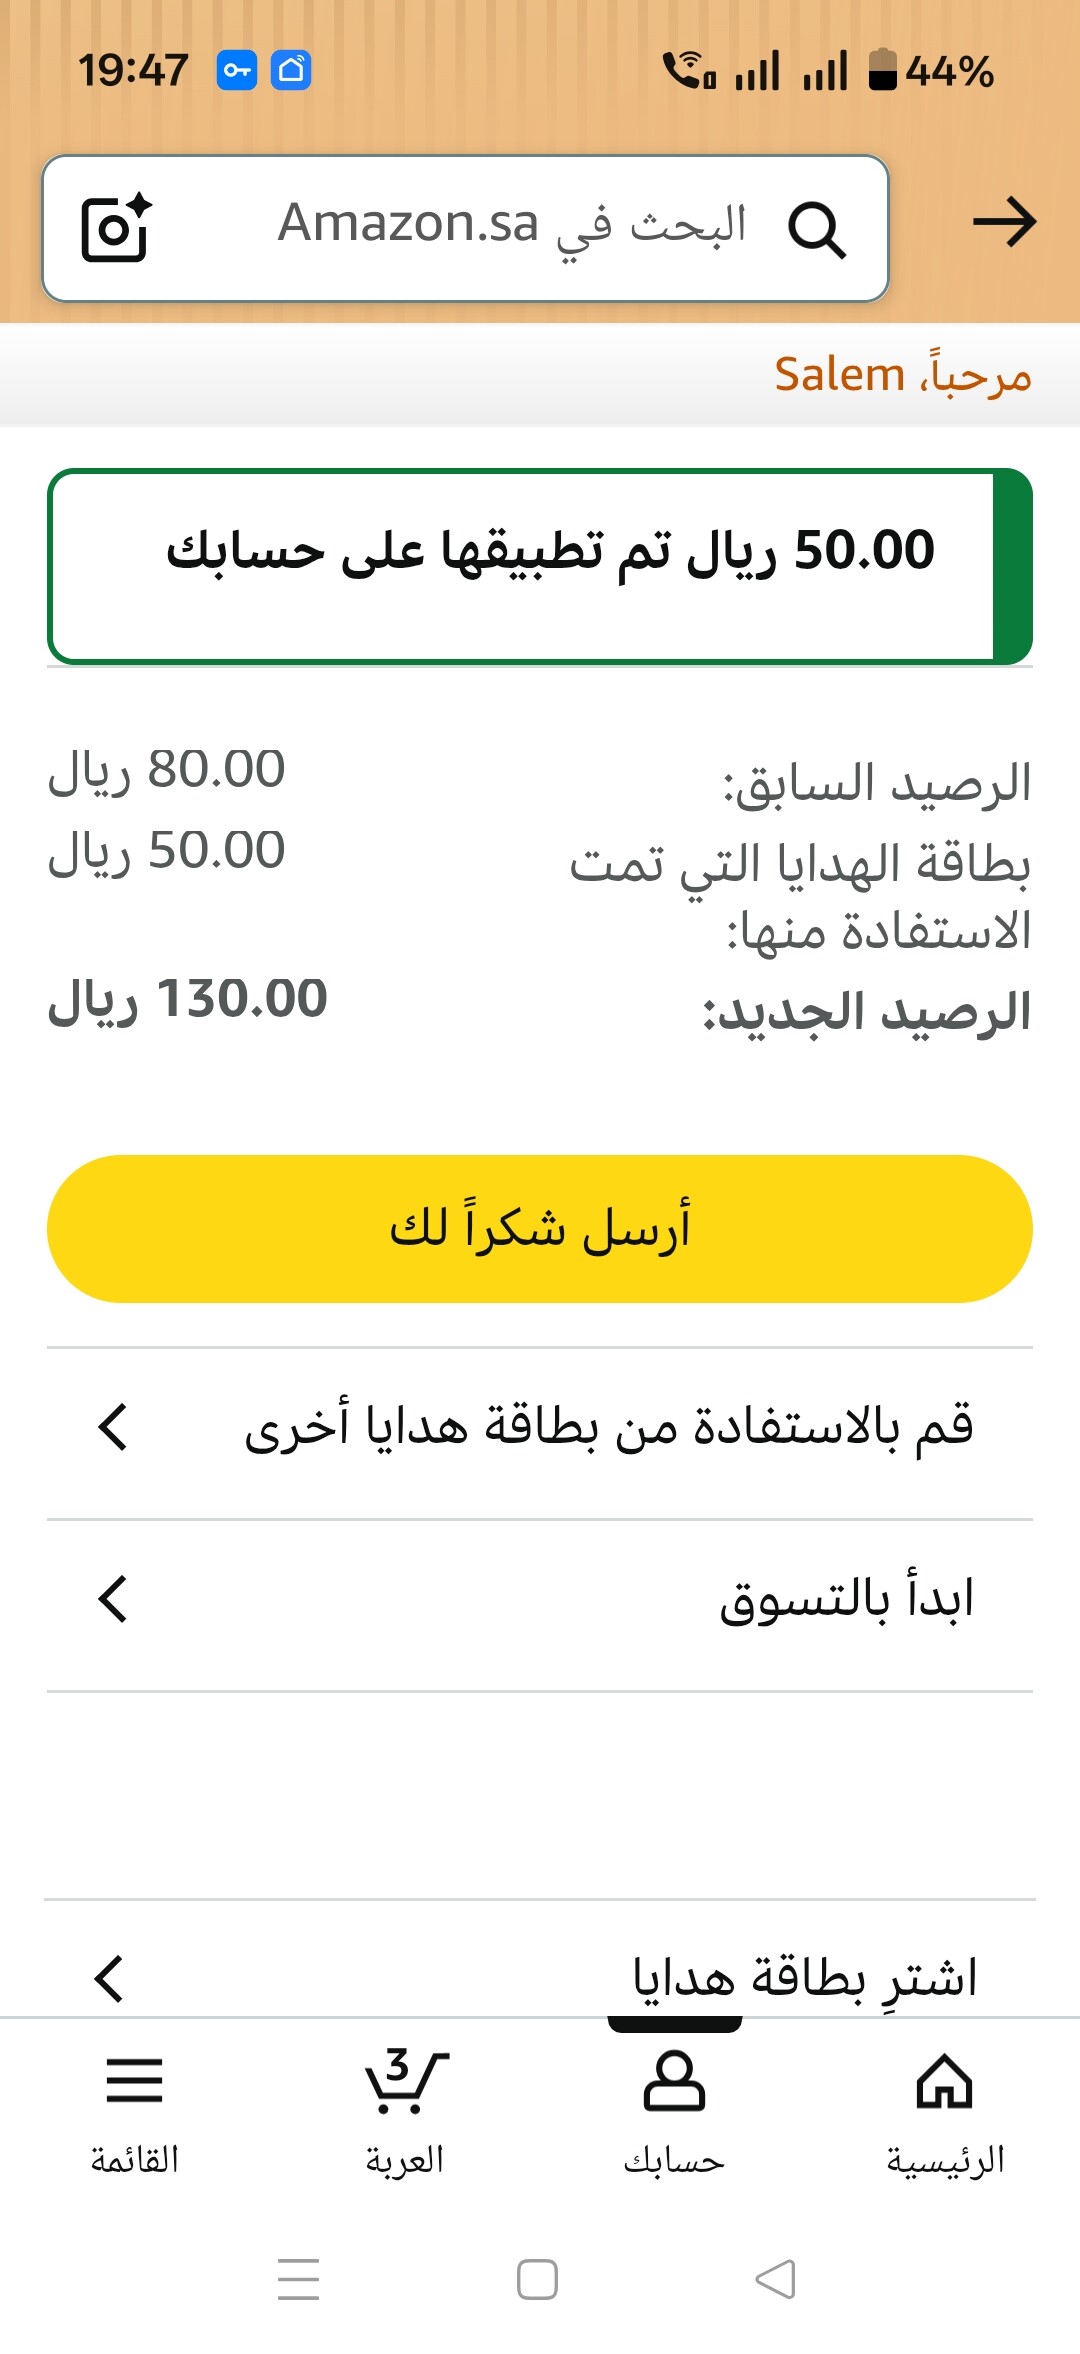Open Android recent apps icon

click(298, 2280)
